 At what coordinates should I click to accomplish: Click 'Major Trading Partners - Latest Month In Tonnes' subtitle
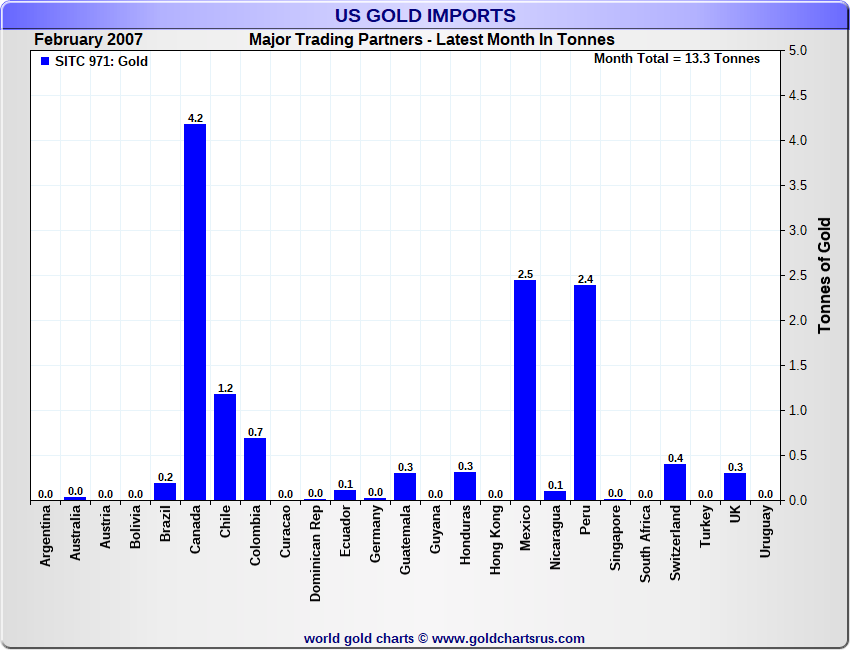coord(432,40)
